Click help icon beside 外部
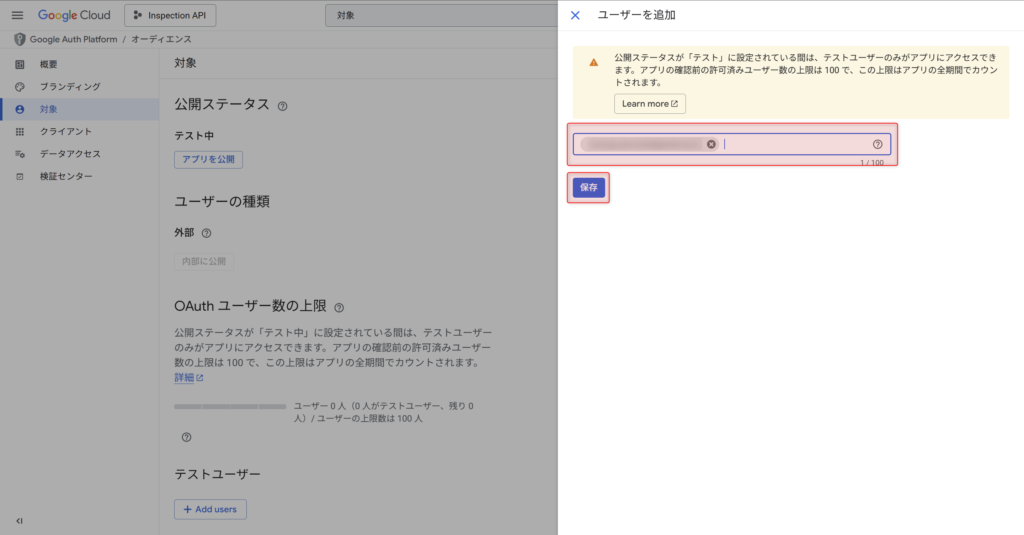 (207, 233)
